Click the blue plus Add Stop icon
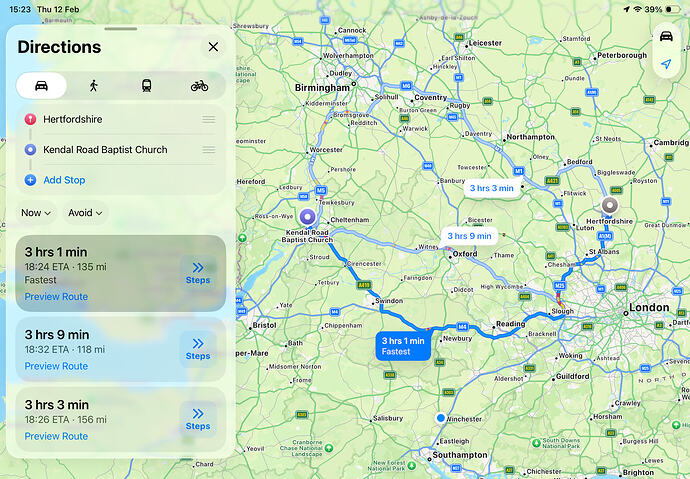This screenshot has height=479, width=690. point(30,180)
